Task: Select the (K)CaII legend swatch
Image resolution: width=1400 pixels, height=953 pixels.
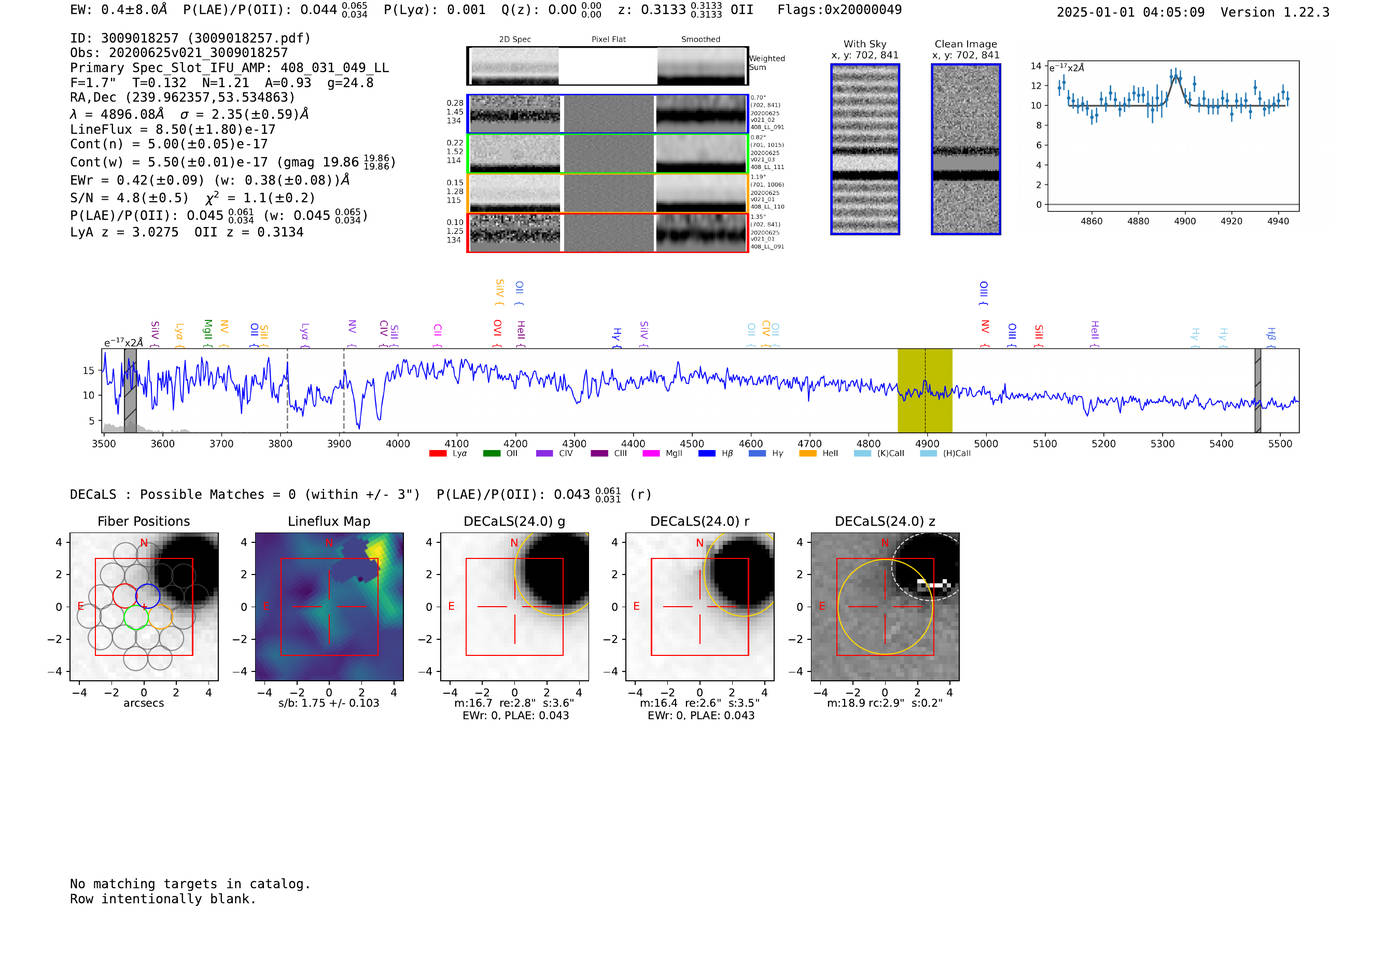Action: point(862,453)
